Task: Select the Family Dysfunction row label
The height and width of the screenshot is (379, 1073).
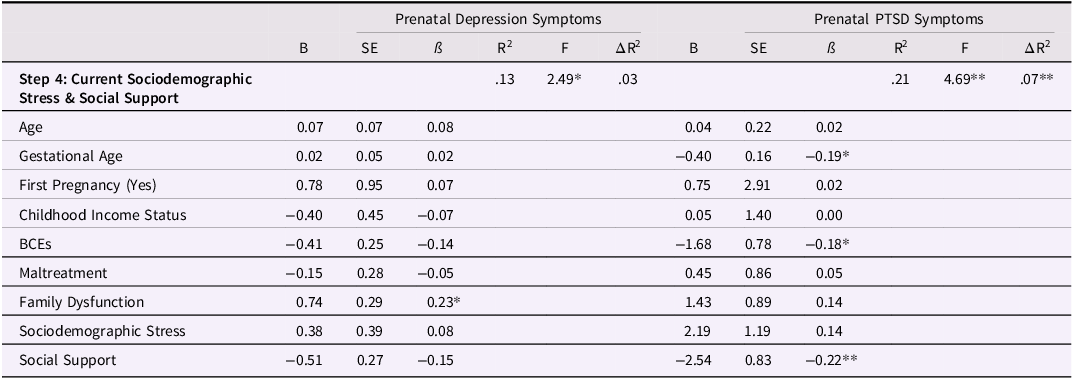Action: [x=81, y=302]
